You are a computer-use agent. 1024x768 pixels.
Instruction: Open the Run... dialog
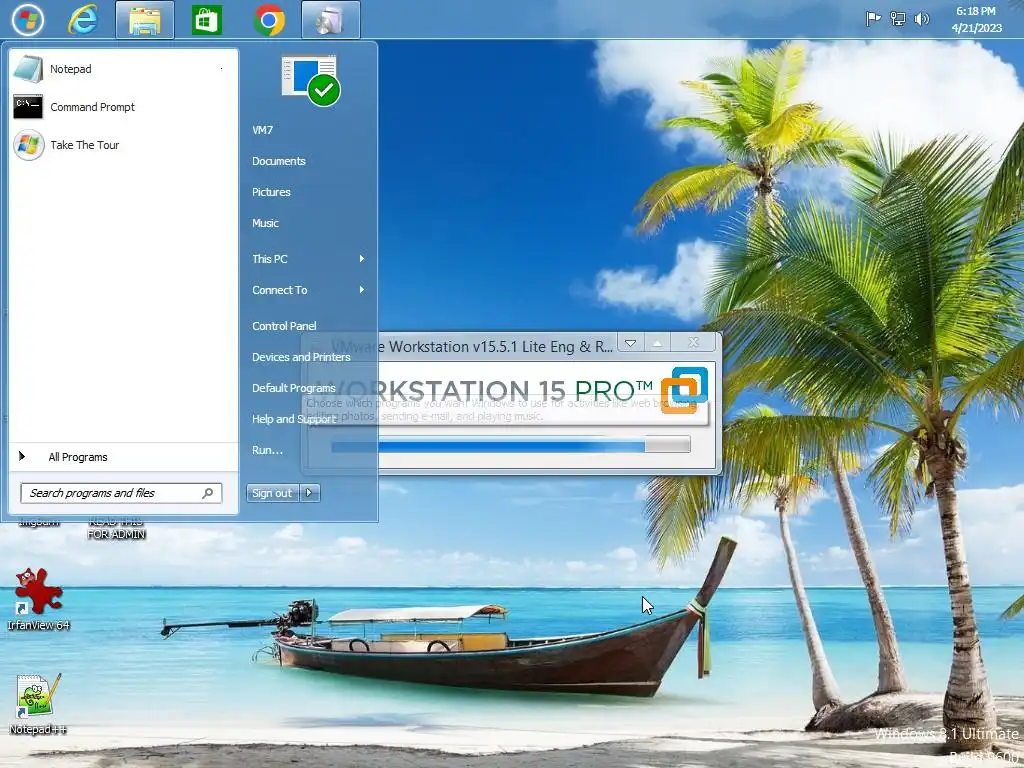tap(267, 450)
